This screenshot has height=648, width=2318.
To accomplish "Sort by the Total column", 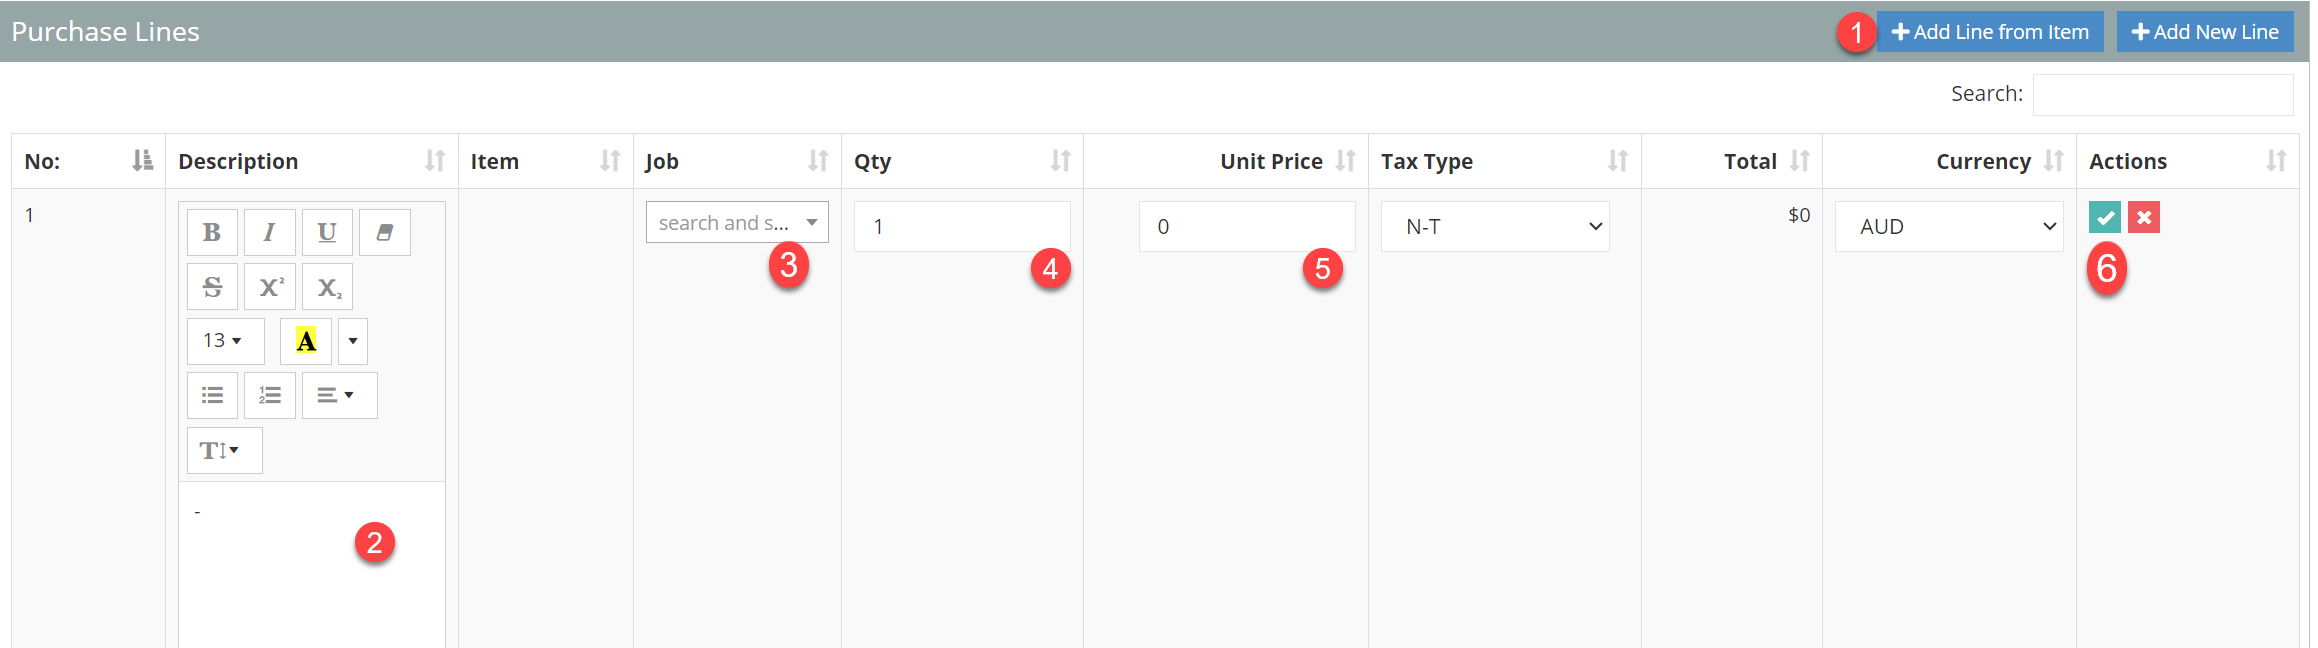I will pos(1732,161).
